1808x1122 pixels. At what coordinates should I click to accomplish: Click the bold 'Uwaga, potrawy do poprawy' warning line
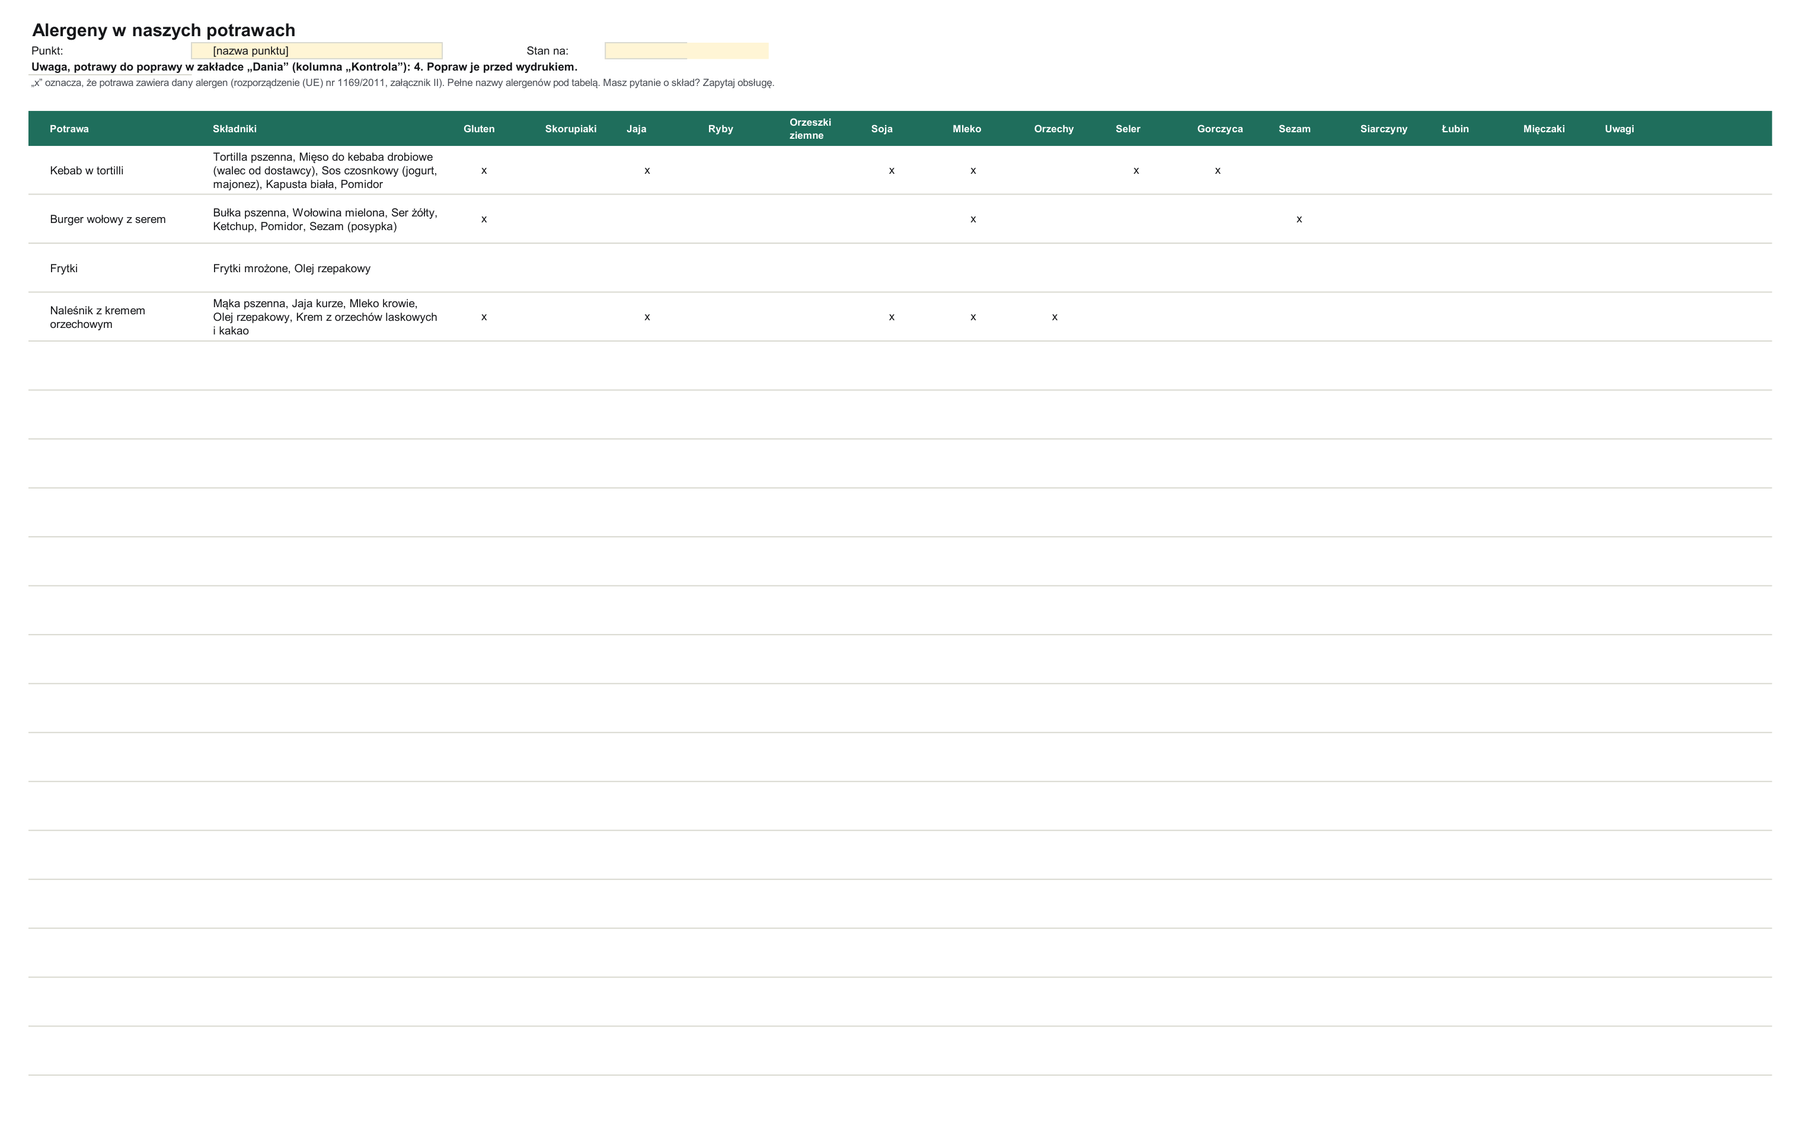click(x=304, y=67)
